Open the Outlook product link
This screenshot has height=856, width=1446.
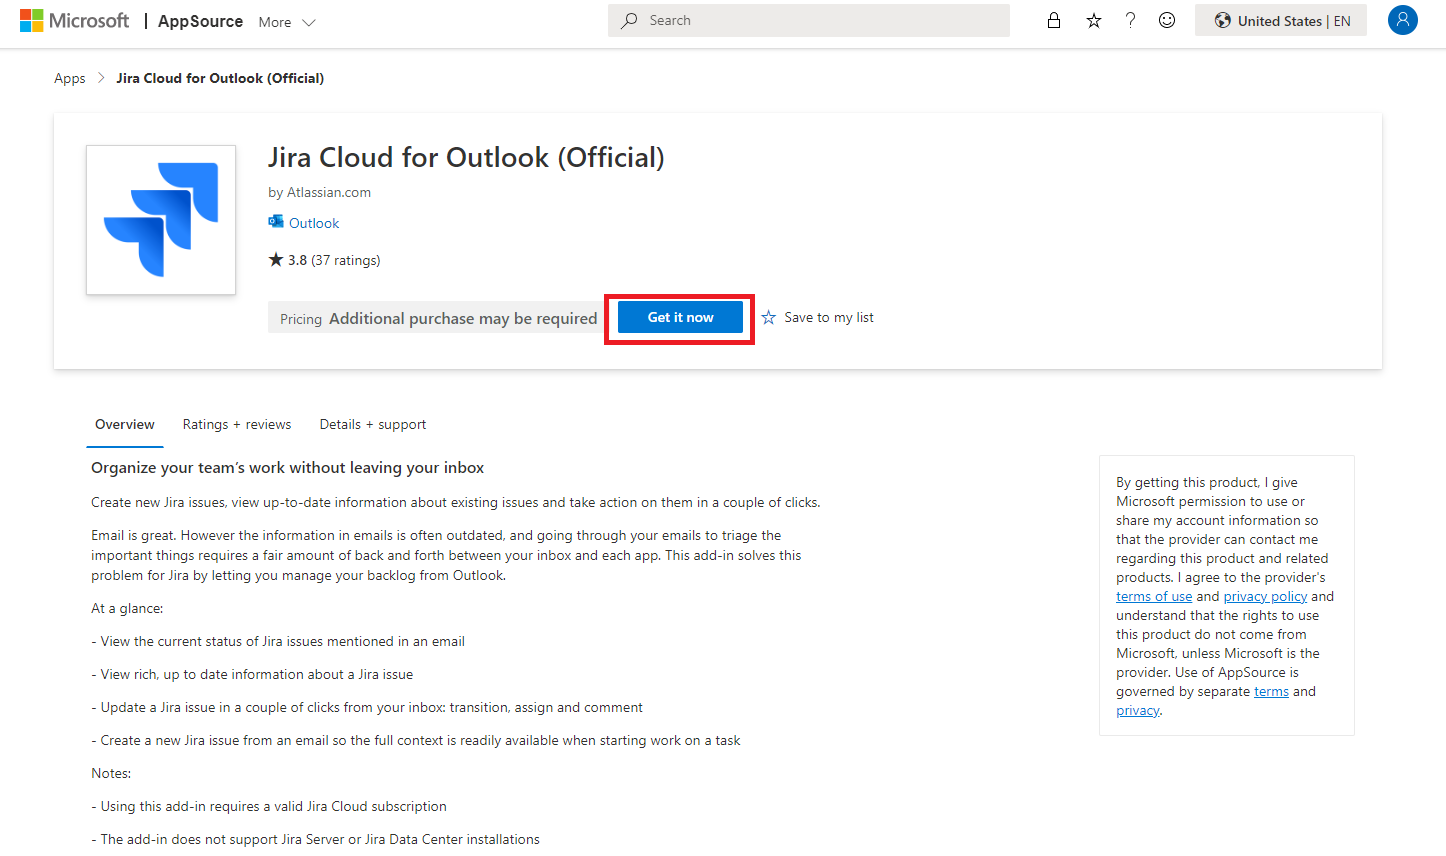point(314,223)
